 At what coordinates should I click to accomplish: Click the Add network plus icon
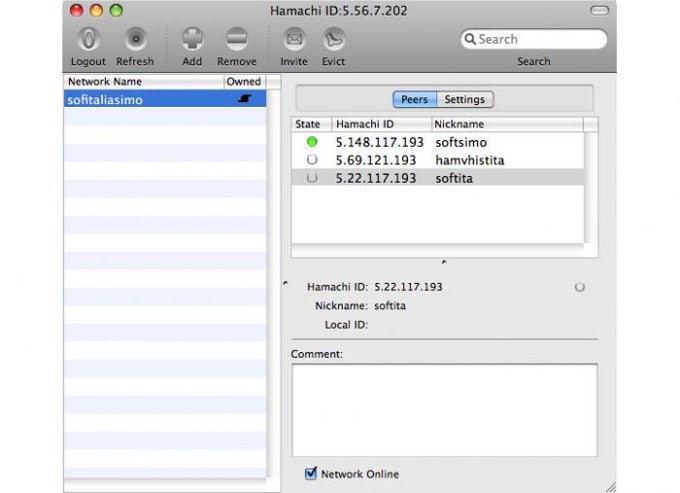(x=192, y=39)
